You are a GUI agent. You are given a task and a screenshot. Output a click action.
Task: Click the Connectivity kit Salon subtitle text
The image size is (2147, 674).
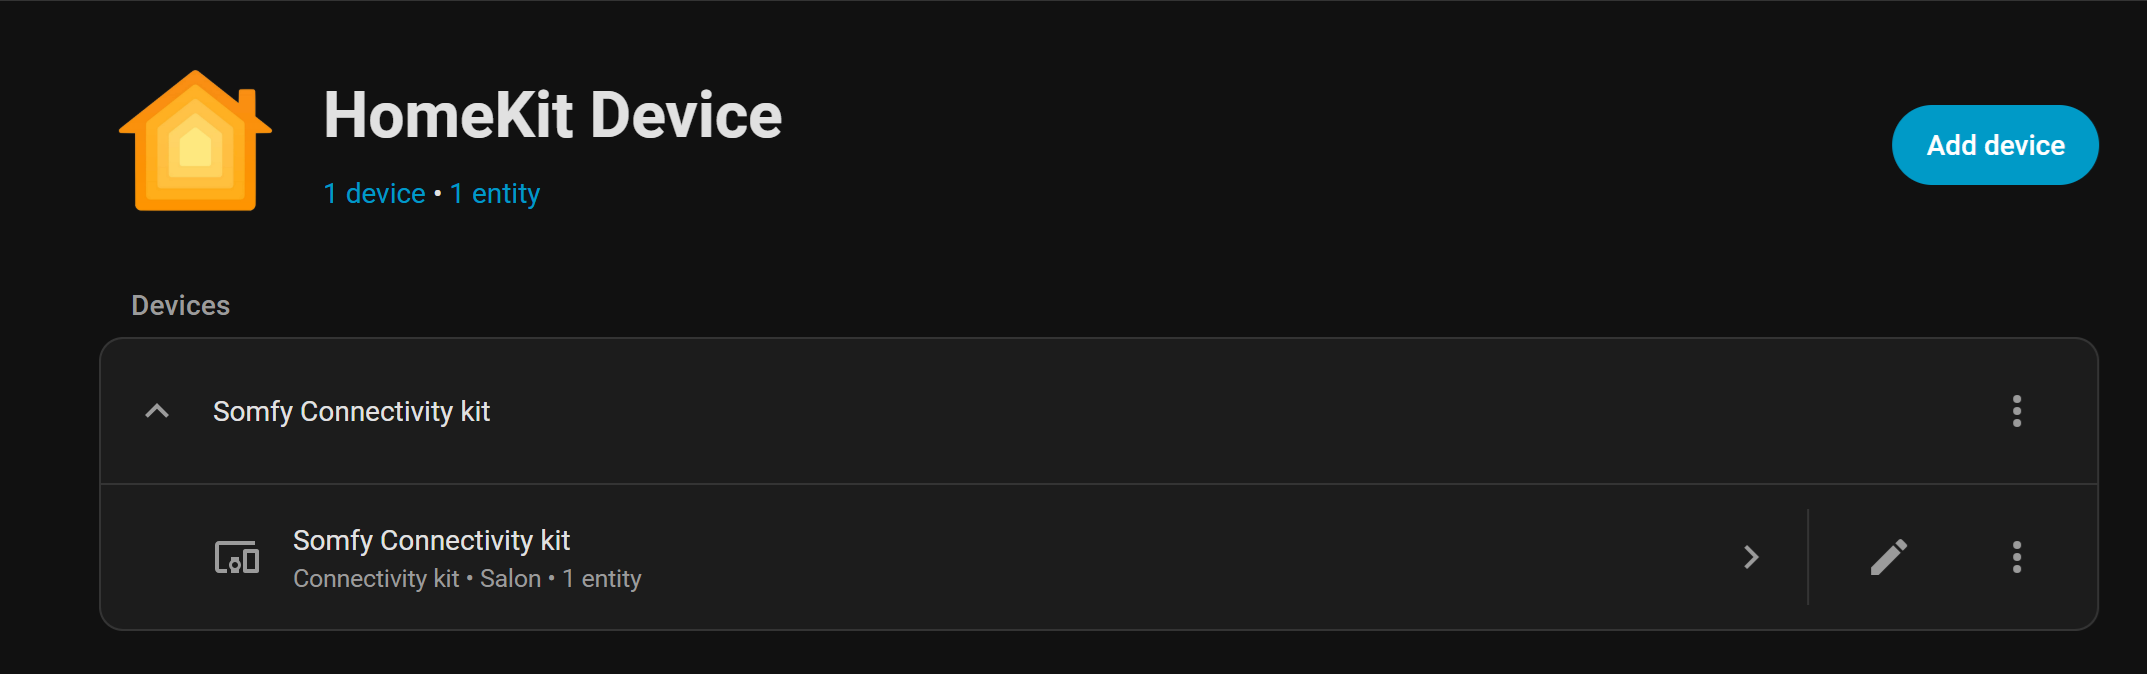[x=466, y=579]
